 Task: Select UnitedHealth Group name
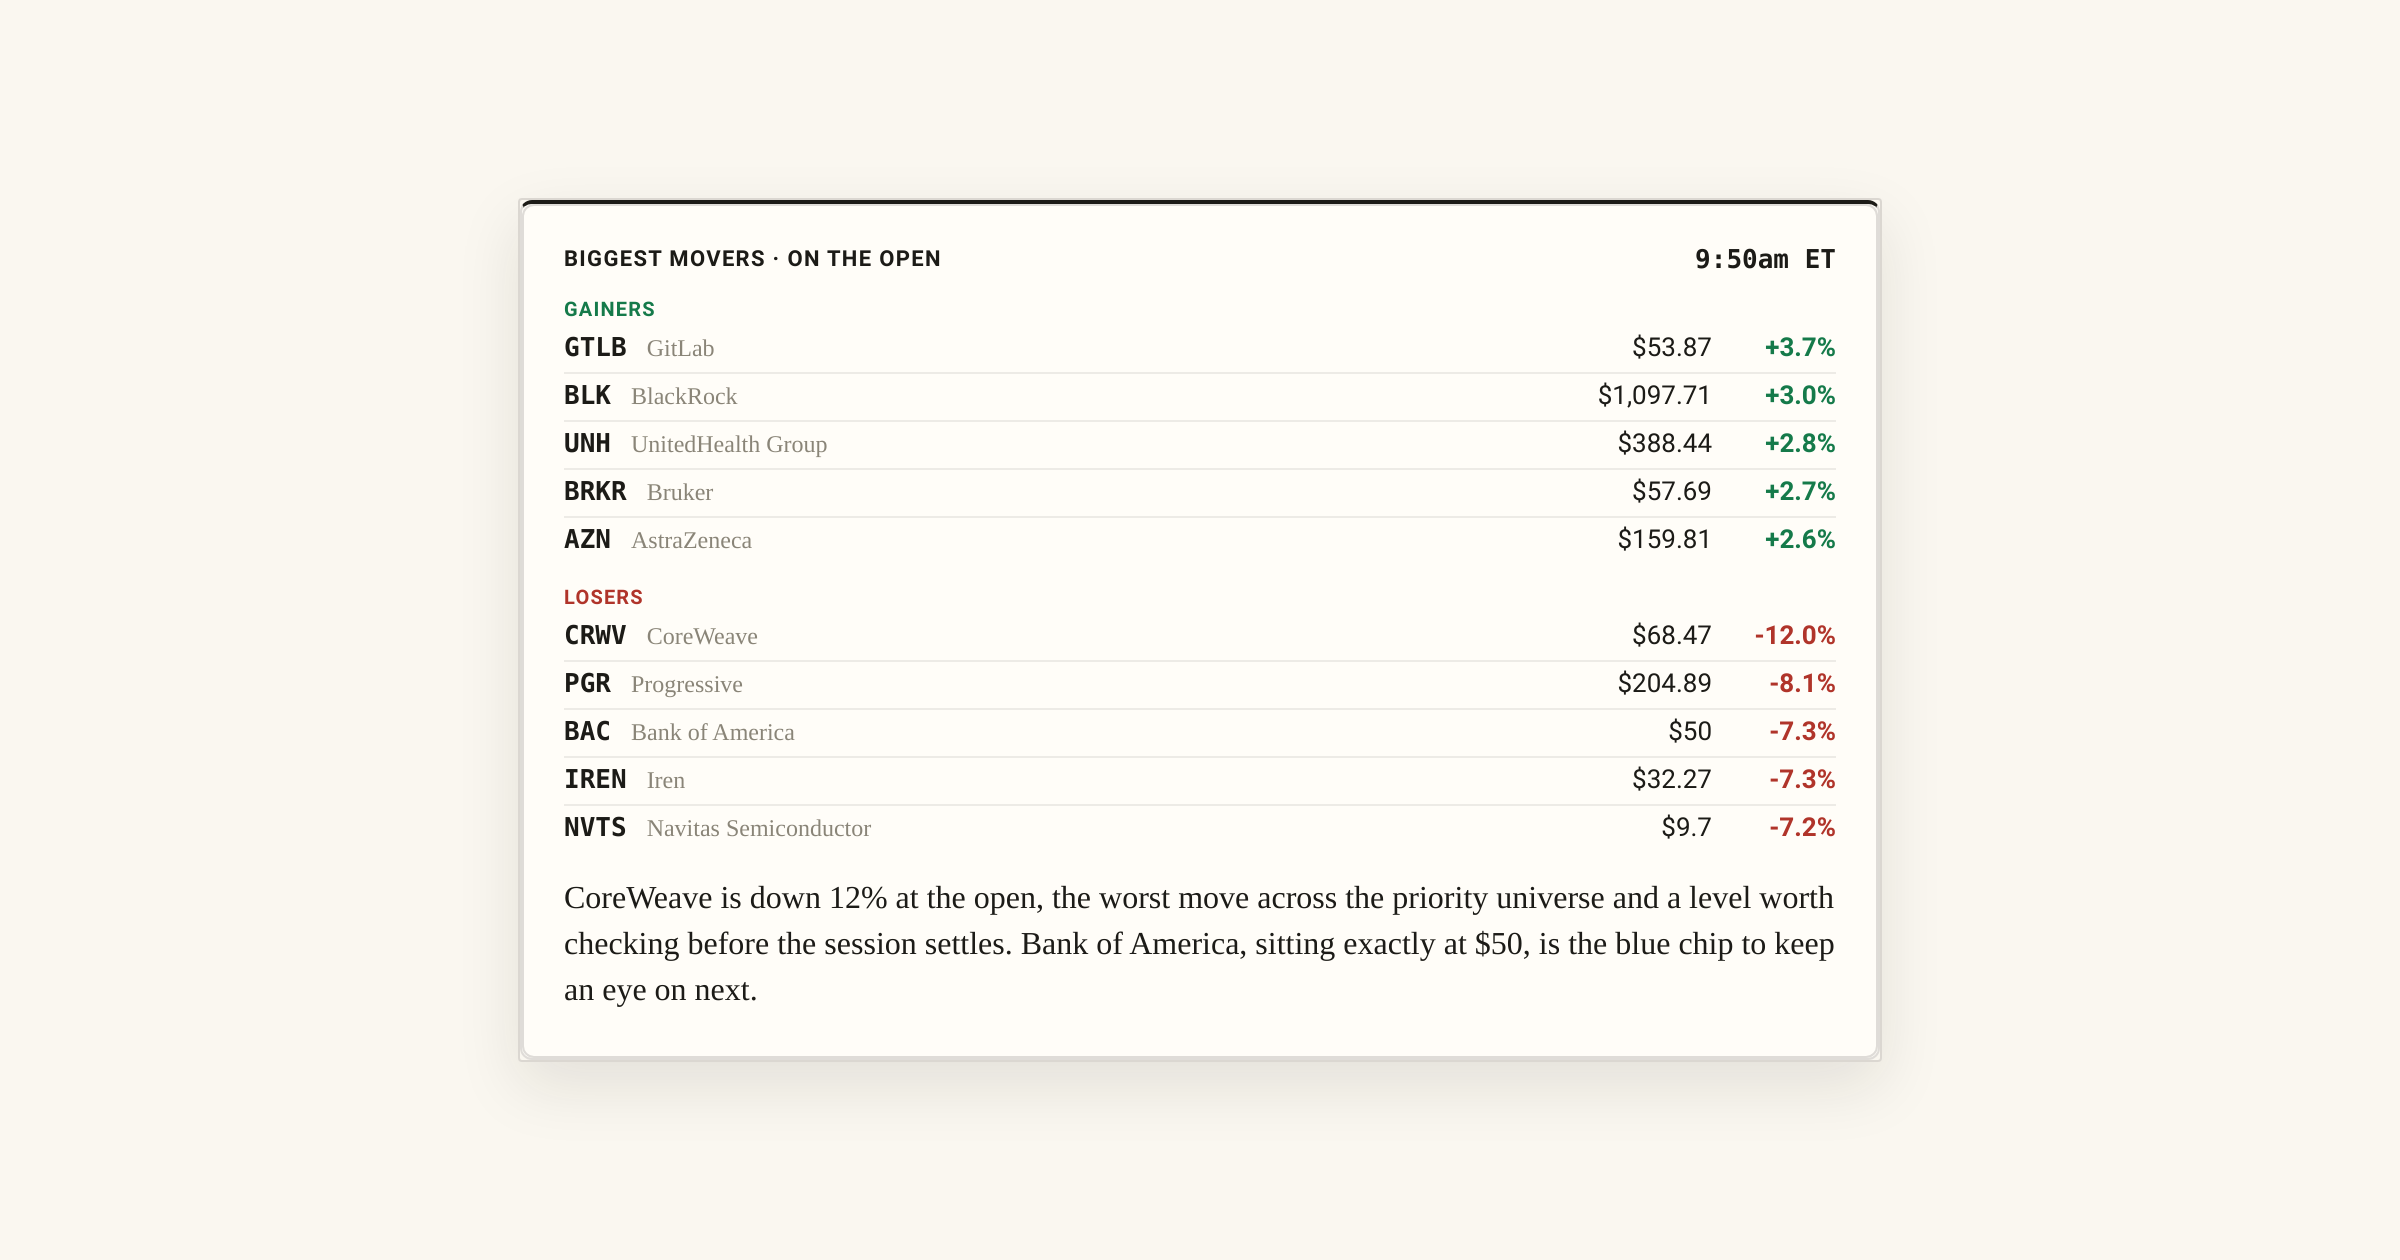point(729,444)
